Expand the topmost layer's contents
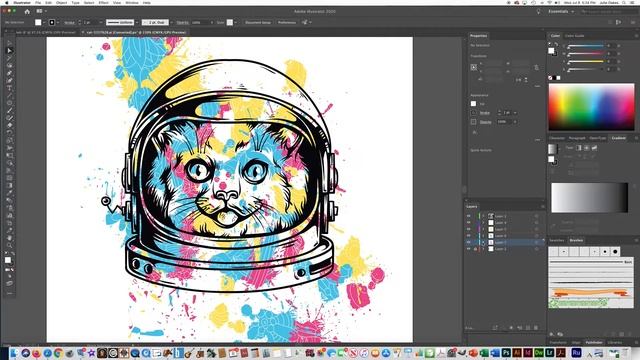 483,216
